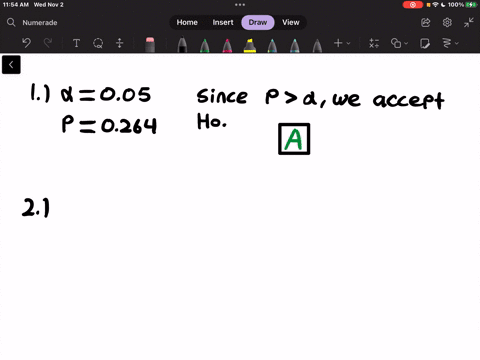The width and height of the screenshot is (480, 360).
Task: Switch to the Insert tab
Action: click(x=223, y=22)
